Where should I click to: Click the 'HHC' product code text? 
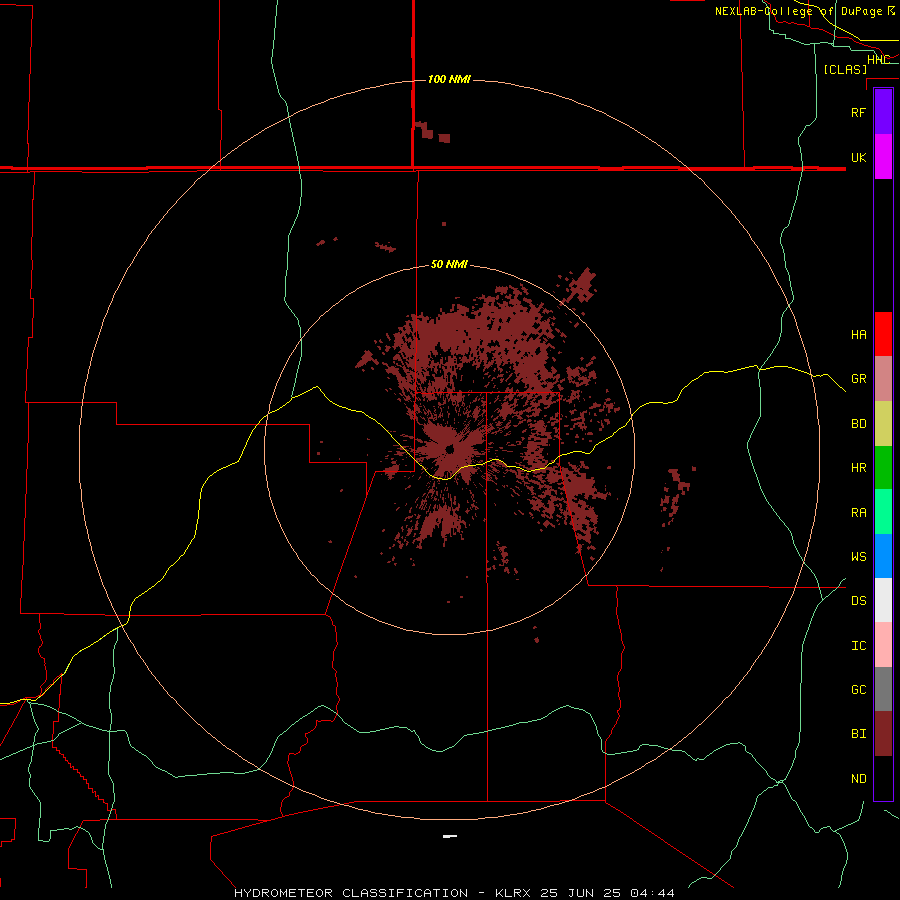click(x=878, y=60)
